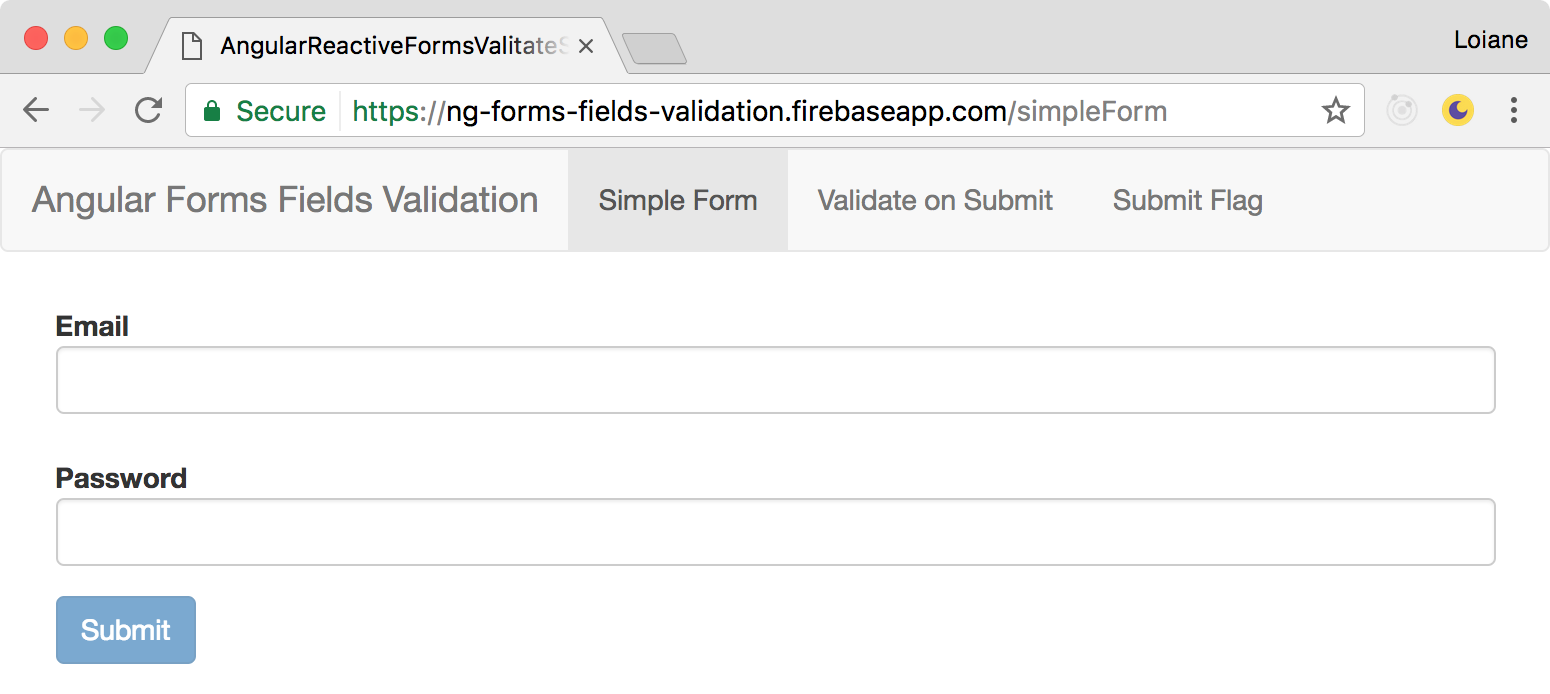1550x694 pixels.
Task: Click the back navigation arrow
Action: [36, 110]
